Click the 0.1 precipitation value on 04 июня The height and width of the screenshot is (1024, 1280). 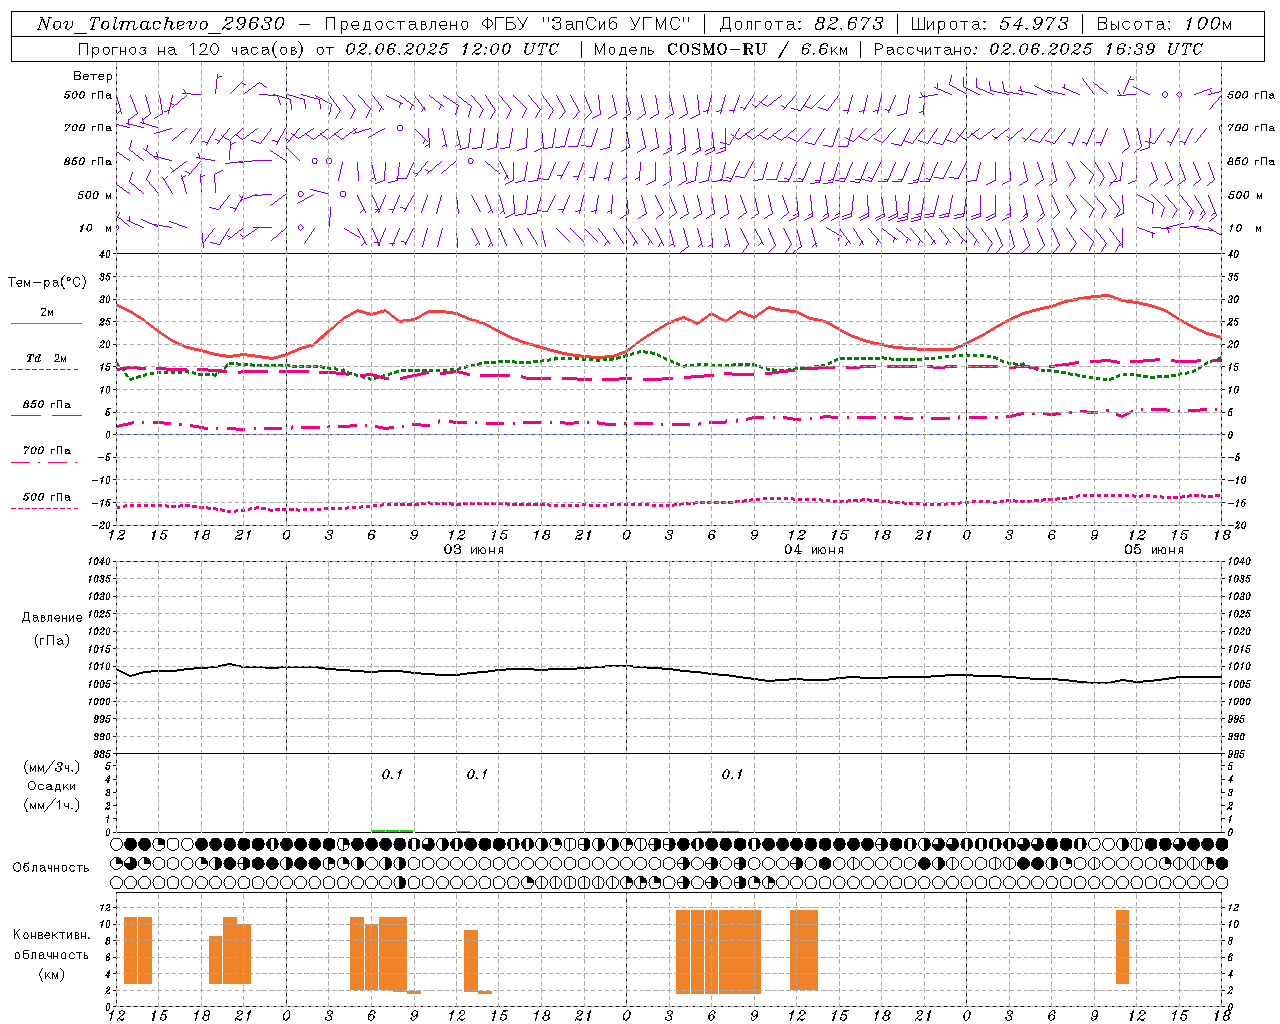pos(732,774)
